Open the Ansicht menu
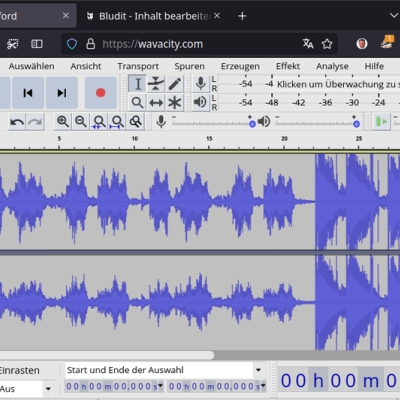400x400 pixels. 86,66
